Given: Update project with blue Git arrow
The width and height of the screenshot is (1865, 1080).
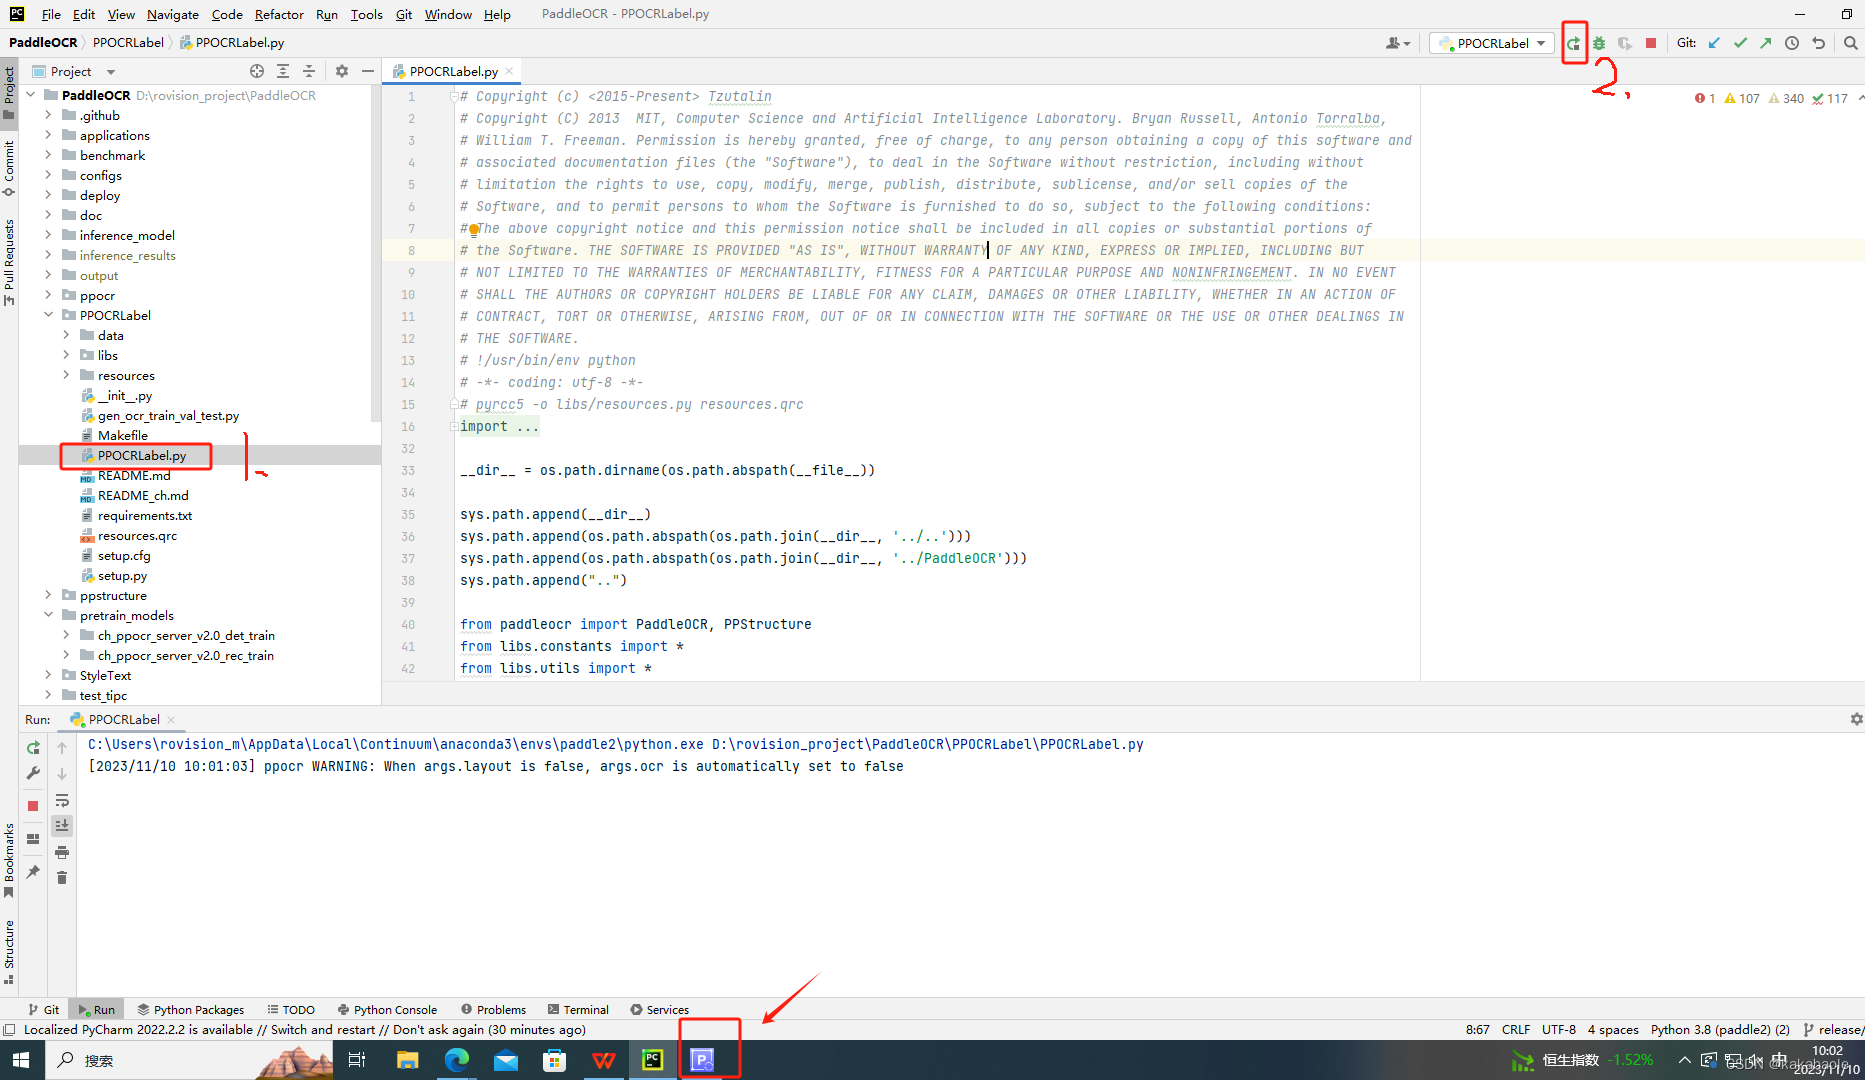Looking at the screenshot, I should click(x=1714, y=43).
